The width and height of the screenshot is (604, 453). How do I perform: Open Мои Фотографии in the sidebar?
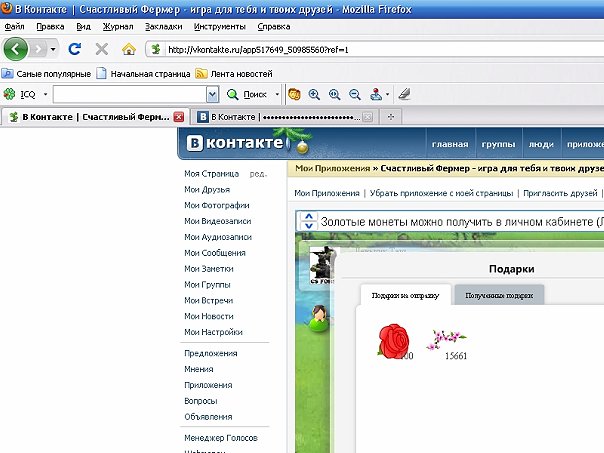click(217, 205)
